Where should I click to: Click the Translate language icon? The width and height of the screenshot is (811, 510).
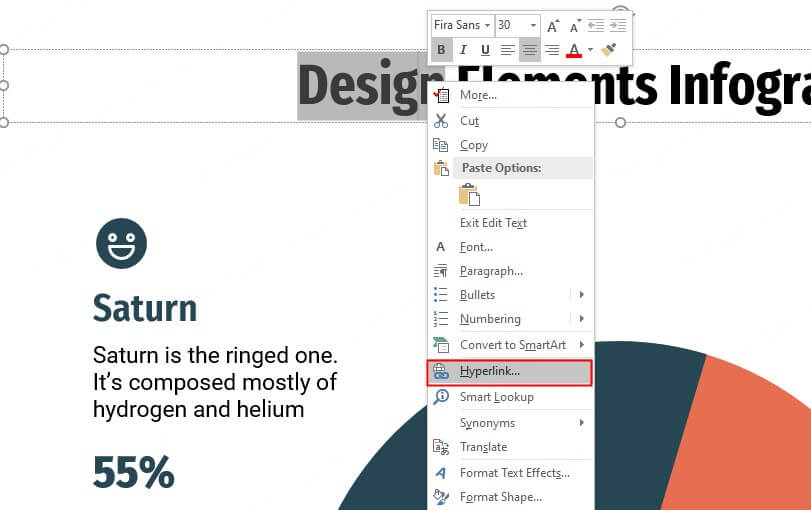(441, 447)
